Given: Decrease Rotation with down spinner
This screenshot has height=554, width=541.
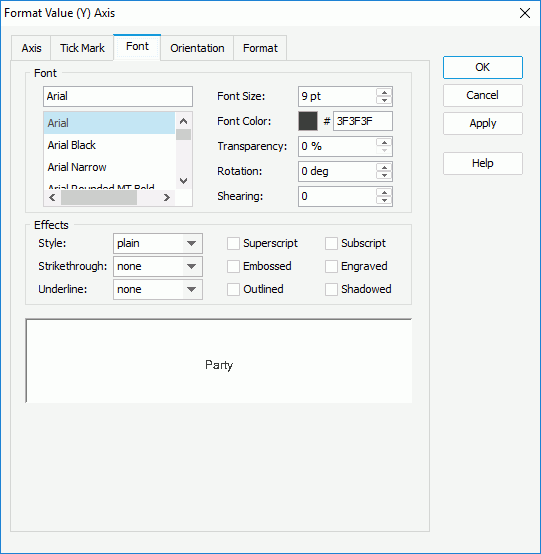Looking at the screenshot, I should click(x=384, y=176).
